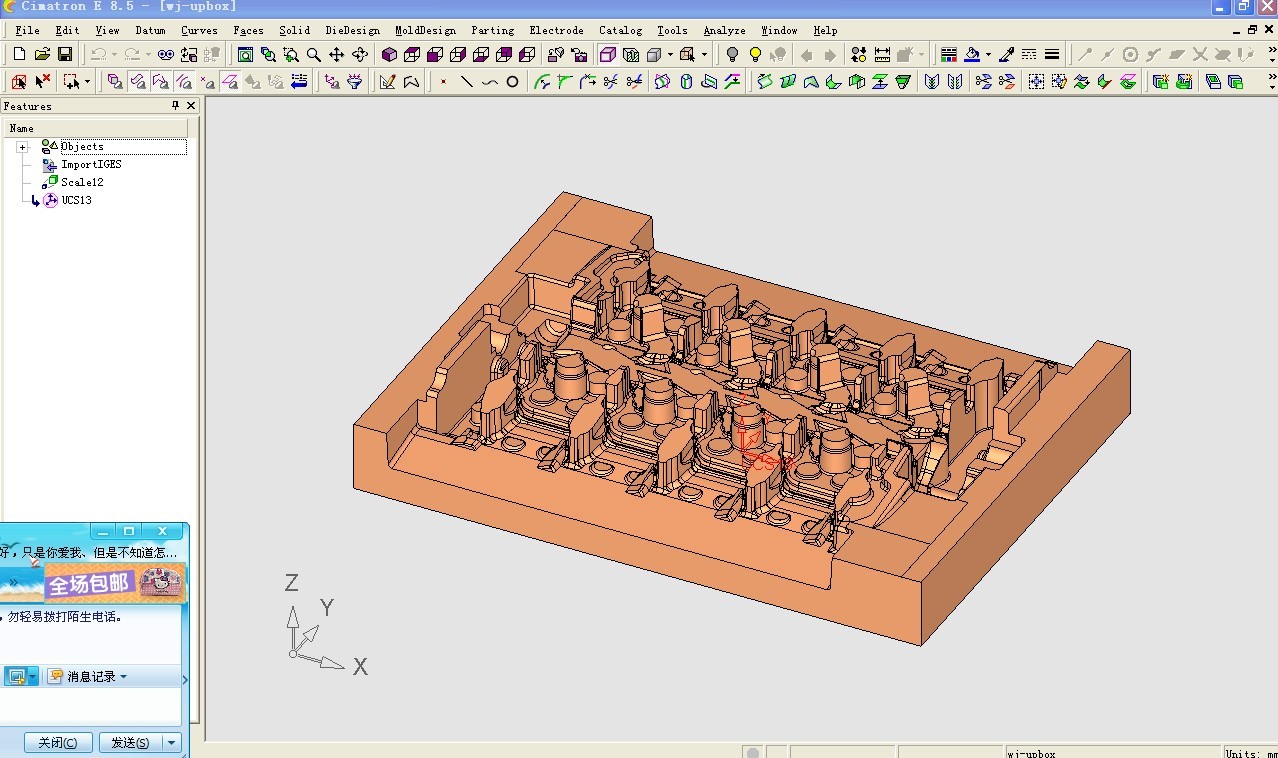Select Scale12 feature in tree
The height and width of the screenshot is (758, 1278).
click(82, 182)
